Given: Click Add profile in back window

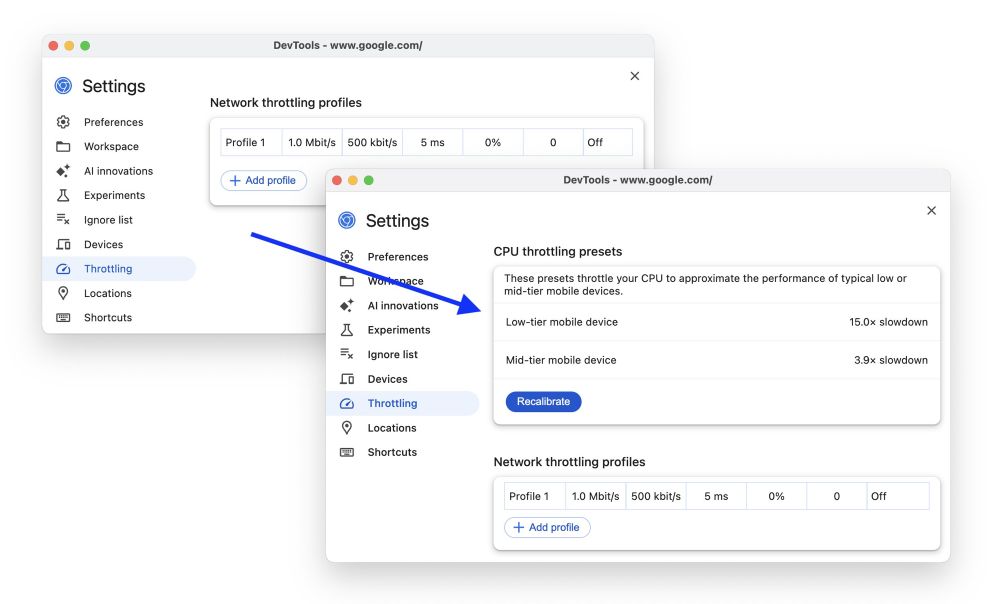Looking at the screenshot, I should pyautogui.click(x=263, y=180).
